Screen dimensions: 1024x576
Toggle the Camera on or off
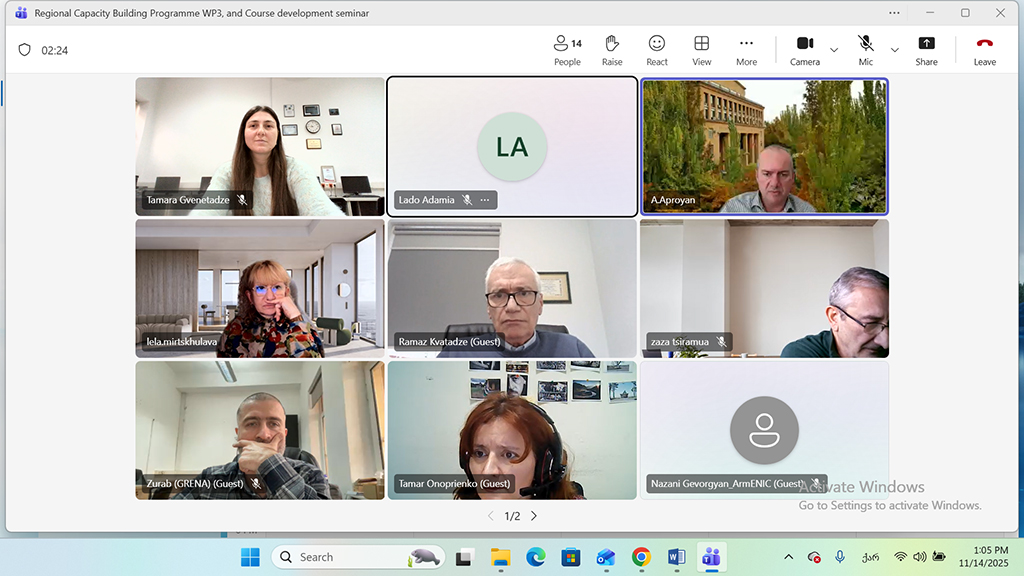click(x=804, y=50)
